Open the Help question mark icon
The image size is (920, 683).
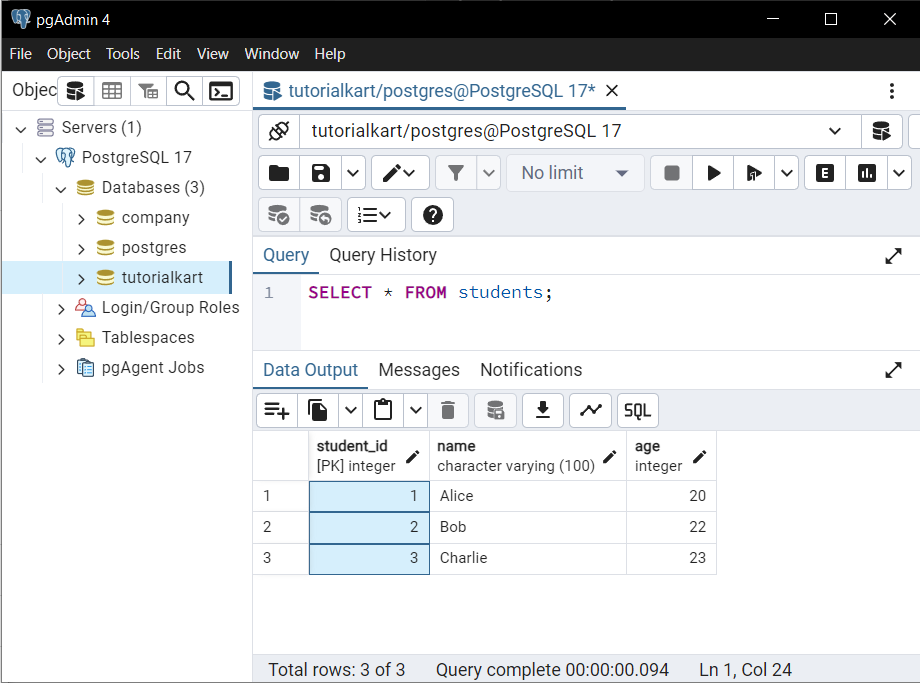click(x=432, y=215)
